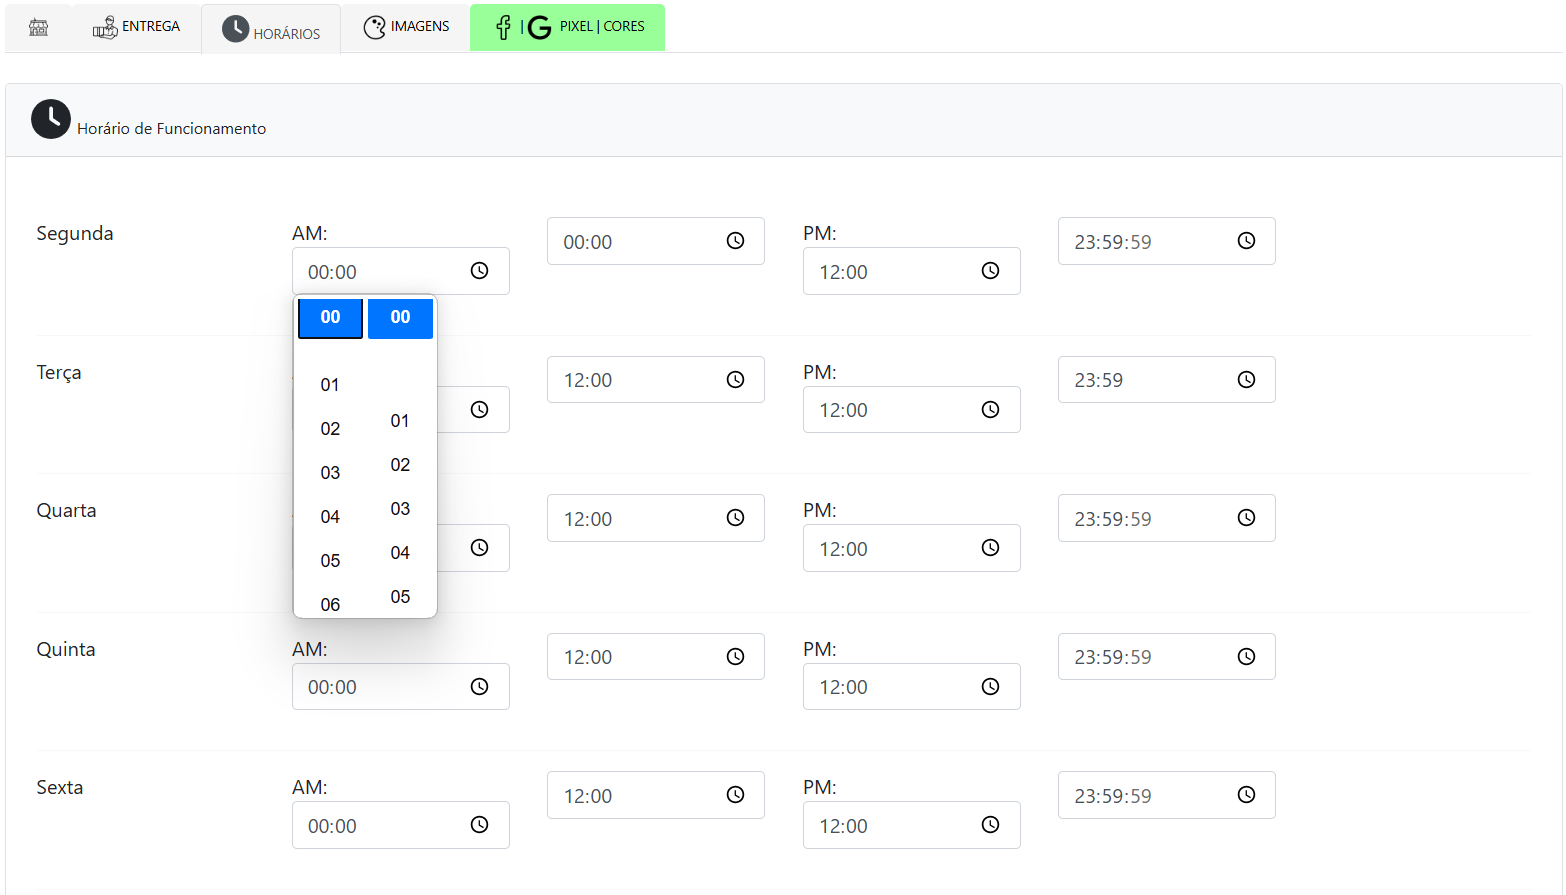Screen dimensions: 1566x895
Task: Click the highlighted 00 hour option
Action: coord(330,318)
